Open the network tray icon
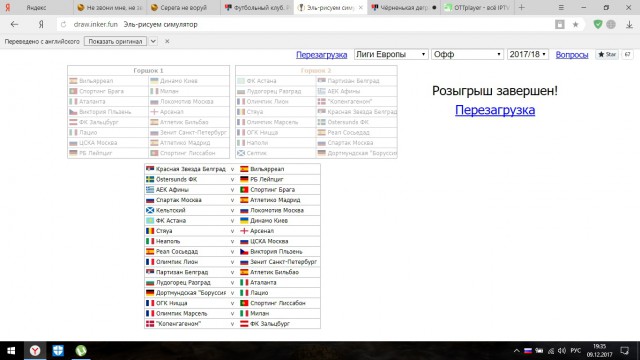This screenshot has width=640, height=360. 551,351
